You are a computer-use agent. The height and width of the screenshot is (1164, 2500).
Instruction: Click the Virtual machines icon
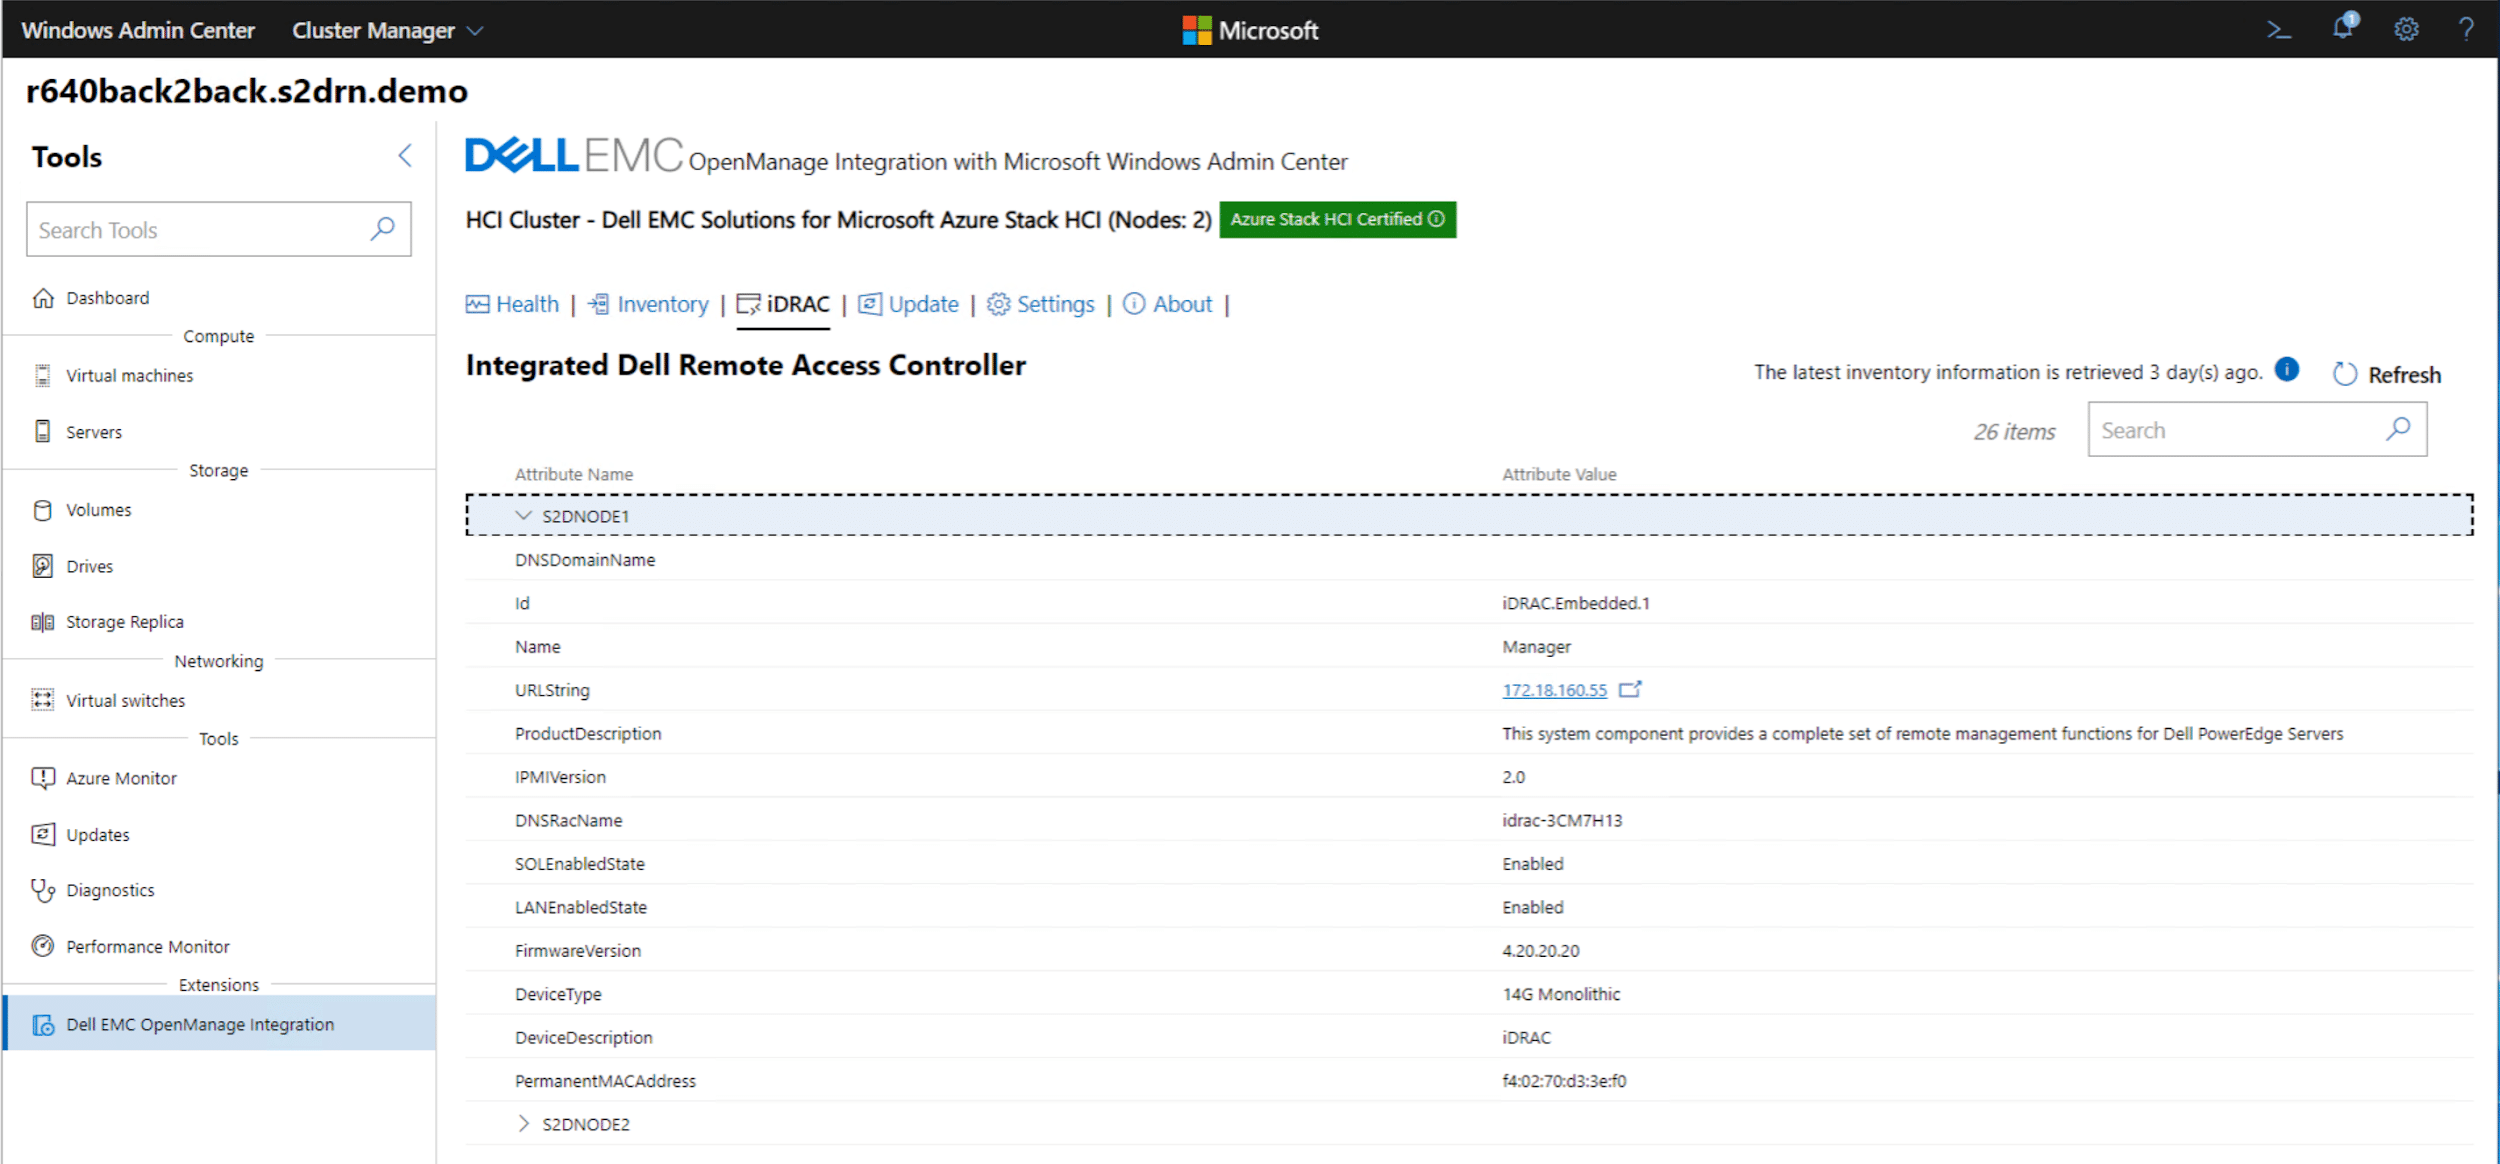point(42,376)
